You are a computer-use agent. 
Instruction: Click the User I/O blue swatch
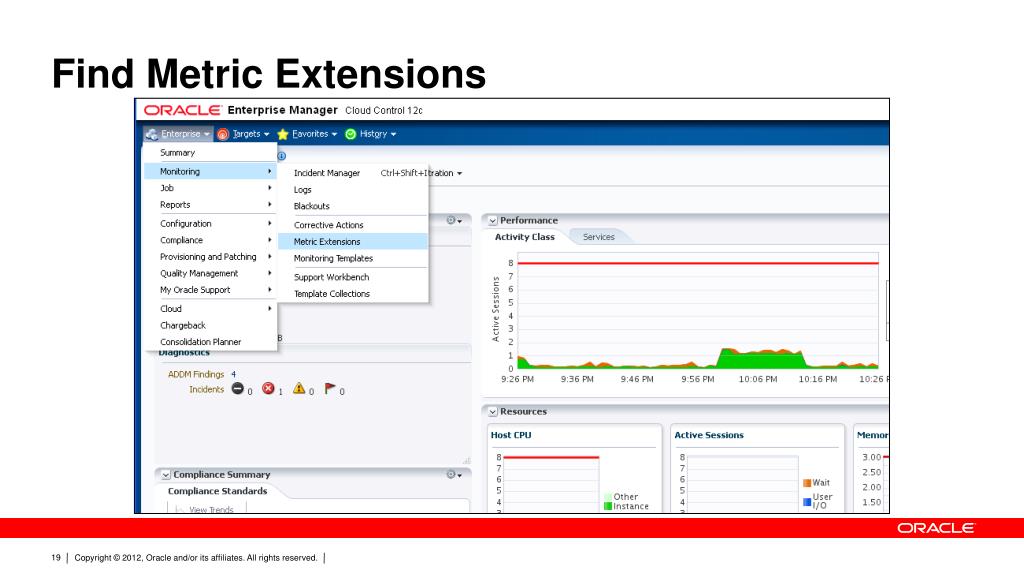pos(807,502)
